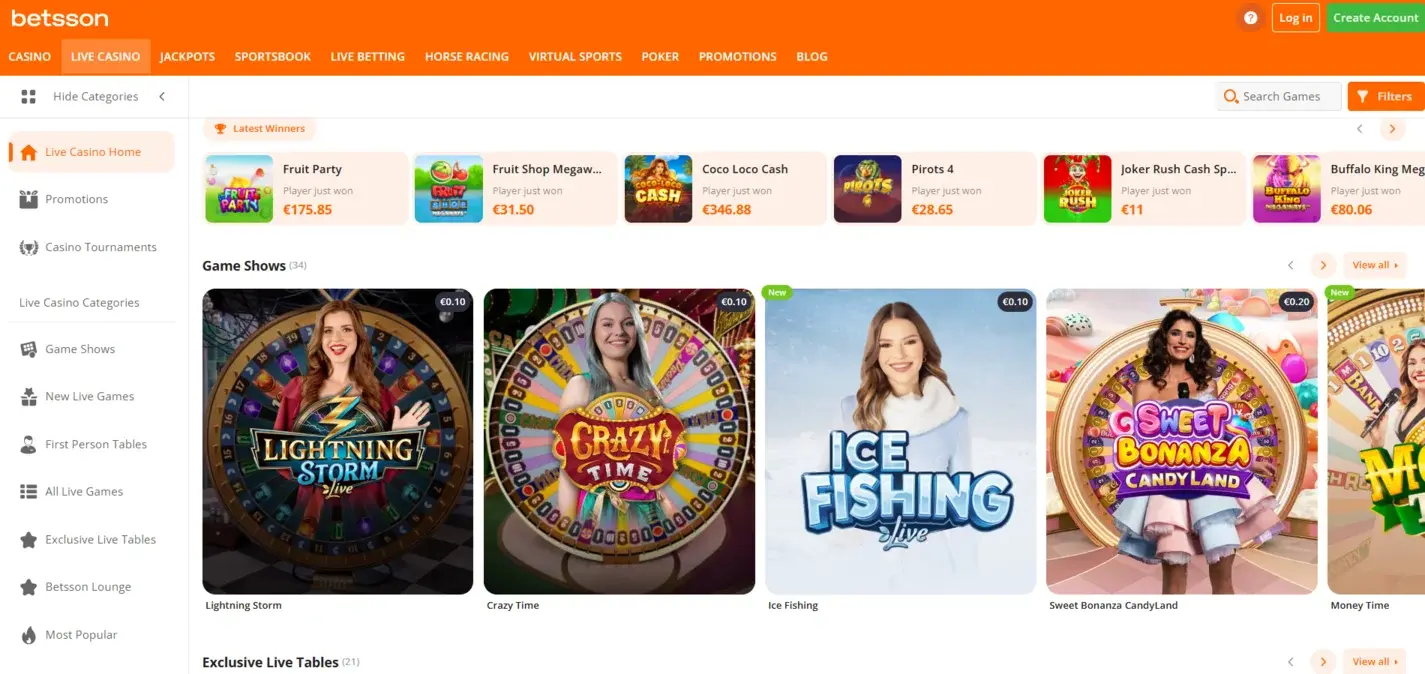Screen dimensions: 1425x674
Task: Open the Filters button
Action: (x=1386, y=96)
